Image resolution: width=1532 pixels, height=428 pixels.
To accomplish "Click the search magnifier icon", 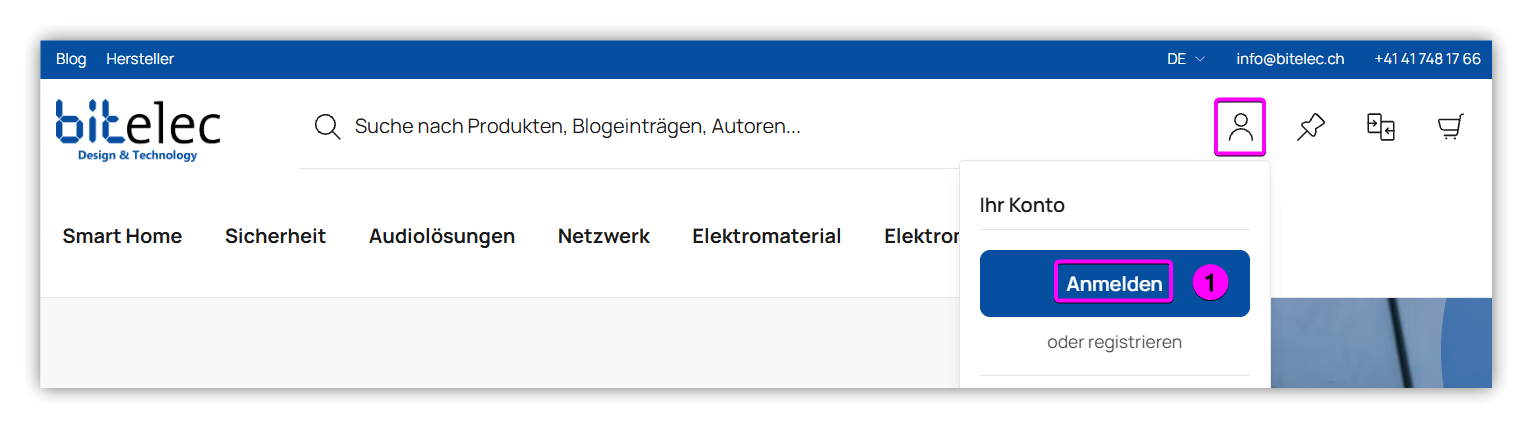I will (x=327, y=127).
